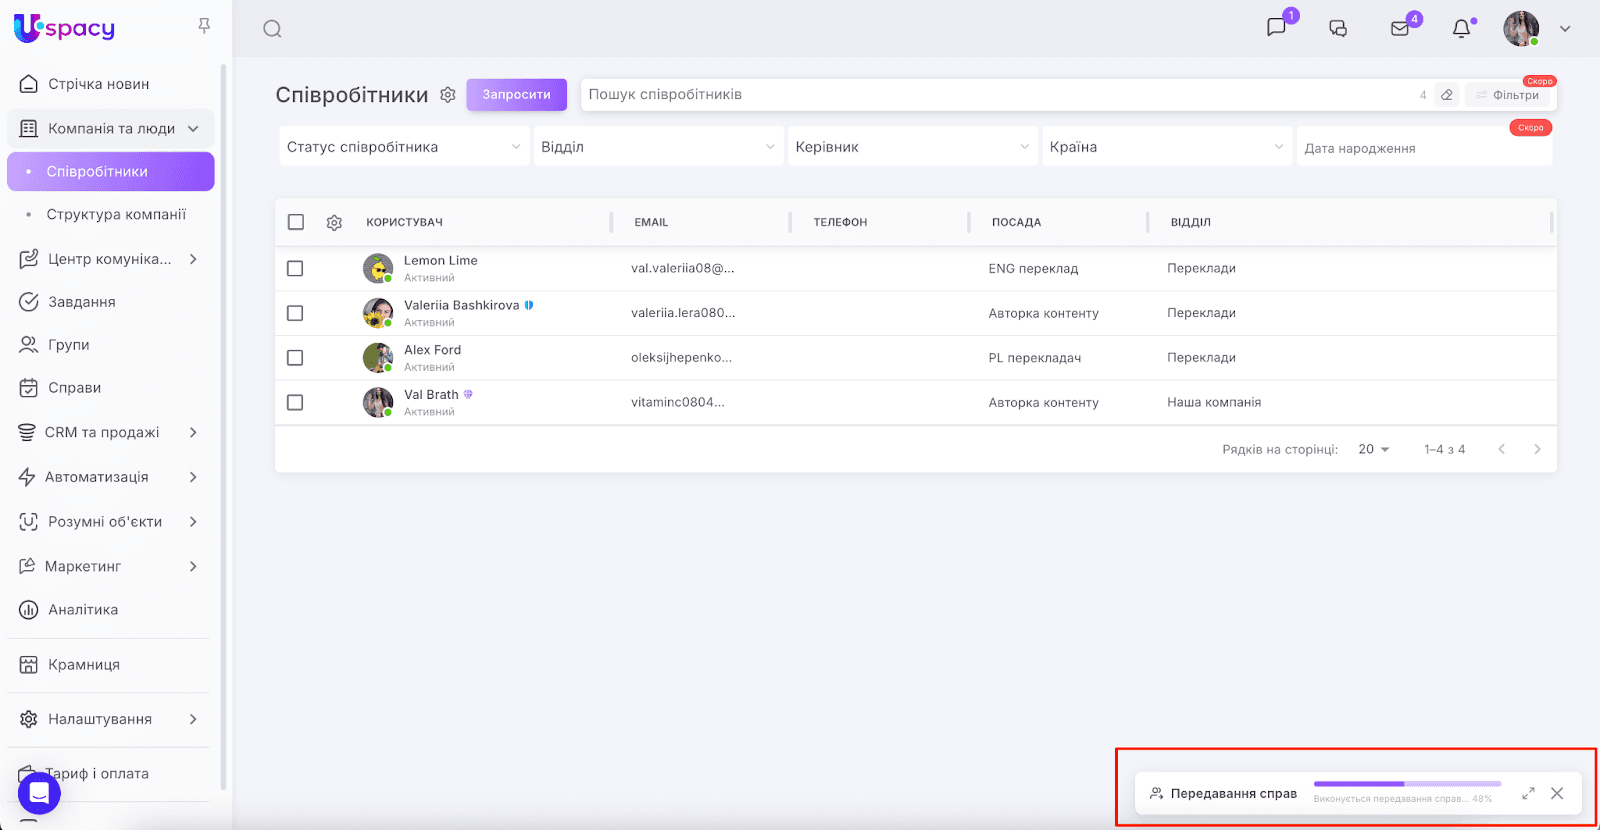This screenshot has height=830, width=1600.
Task: Open the chat messages icon with badge
Action: pyautogui.click(x=1277, y=27)
